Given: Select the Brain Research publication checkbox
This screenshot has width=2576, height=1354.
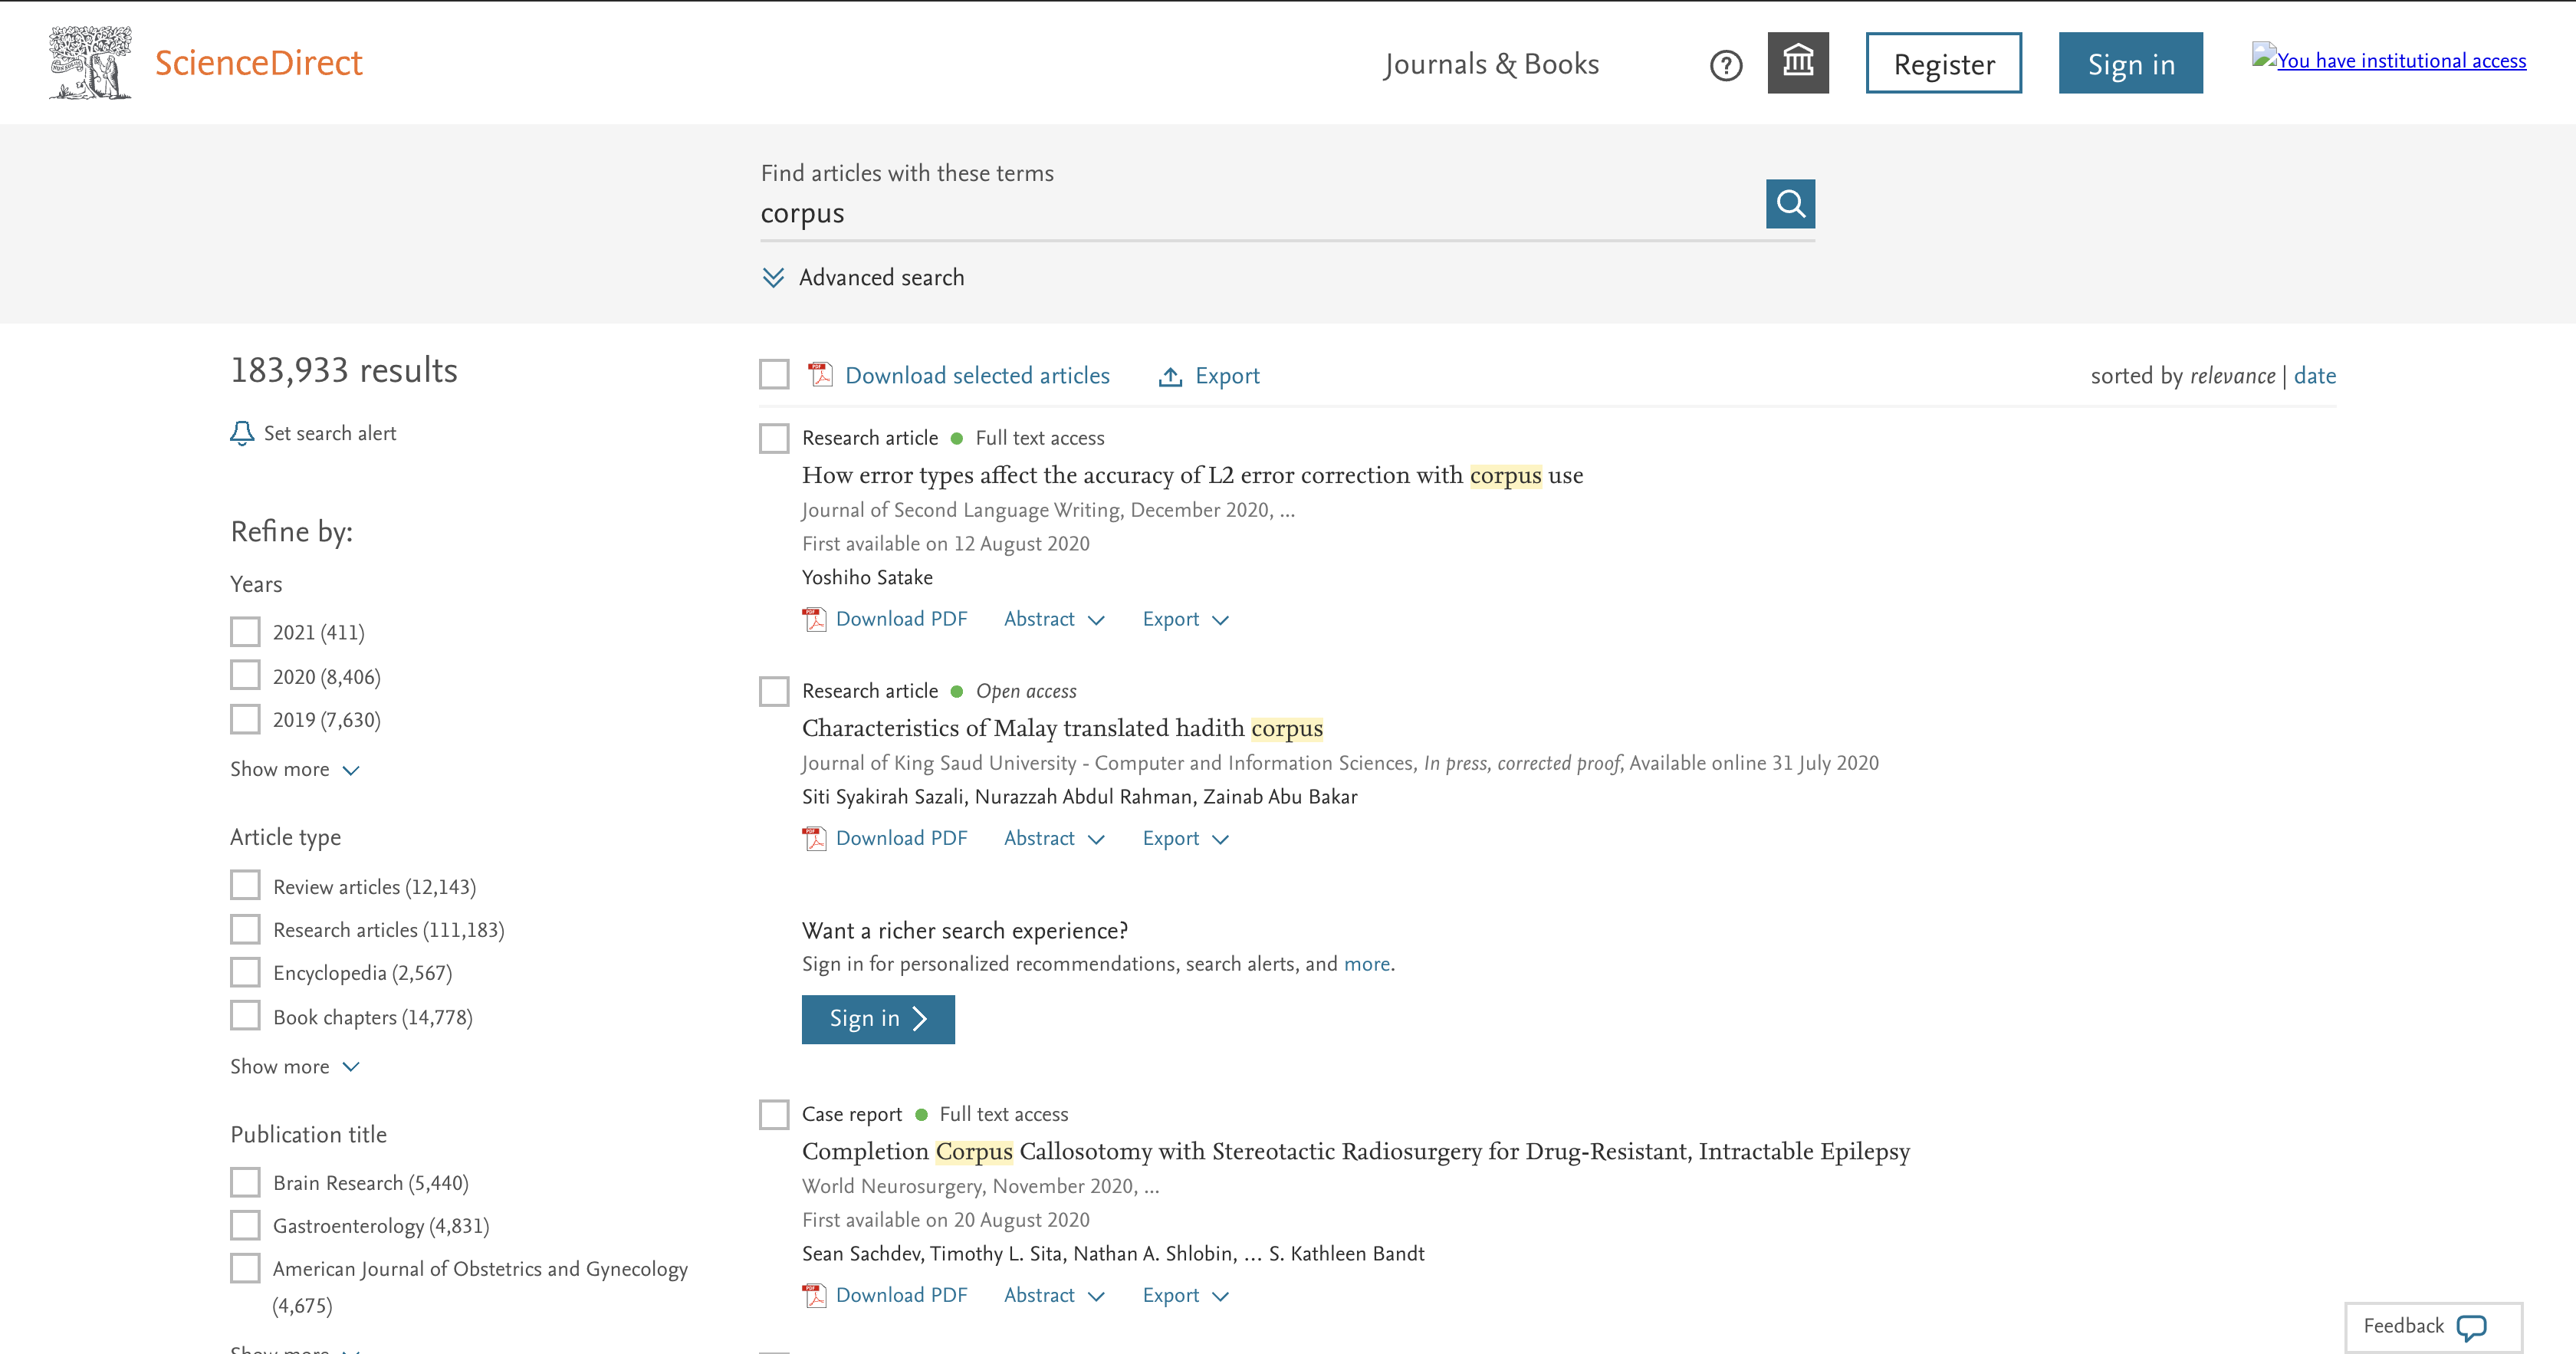Looking at the screenshot, I should coord(245,1182).
